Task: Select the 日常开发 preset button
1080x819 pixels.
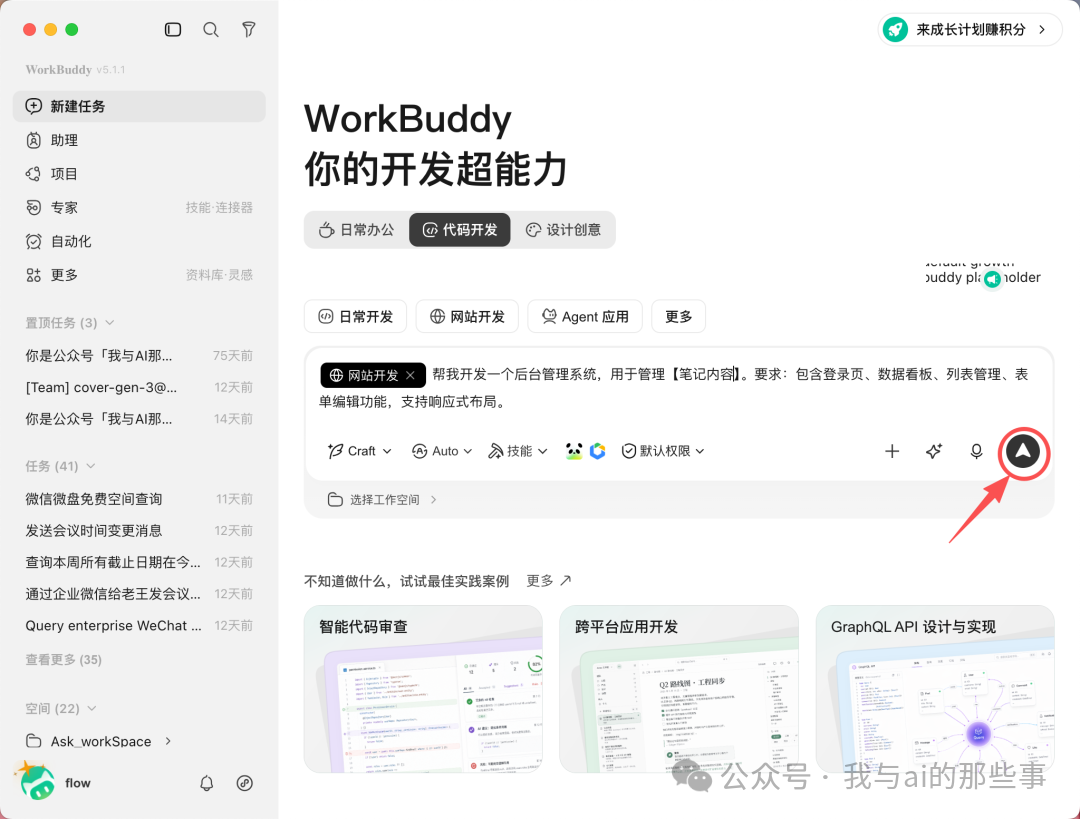Action: click(355, 317)
